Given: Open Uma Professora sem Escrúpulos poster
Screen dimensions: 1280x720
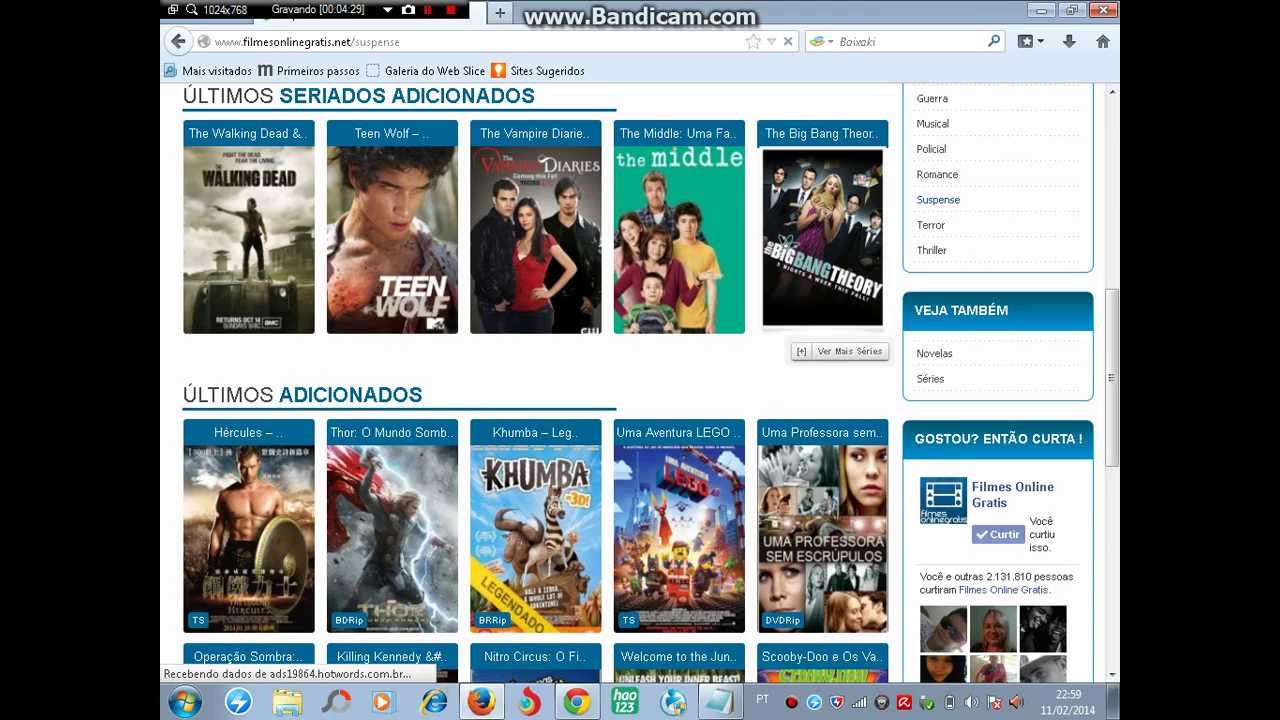Looking at the screenshot, I should coord(823,539).
